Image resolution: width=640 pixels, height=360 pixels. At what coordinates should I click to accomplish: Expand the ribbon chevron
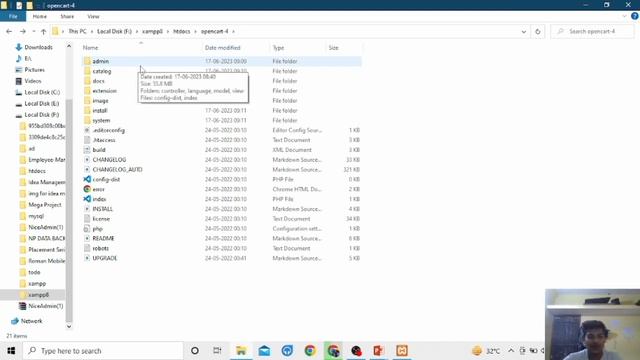[624, 16]
